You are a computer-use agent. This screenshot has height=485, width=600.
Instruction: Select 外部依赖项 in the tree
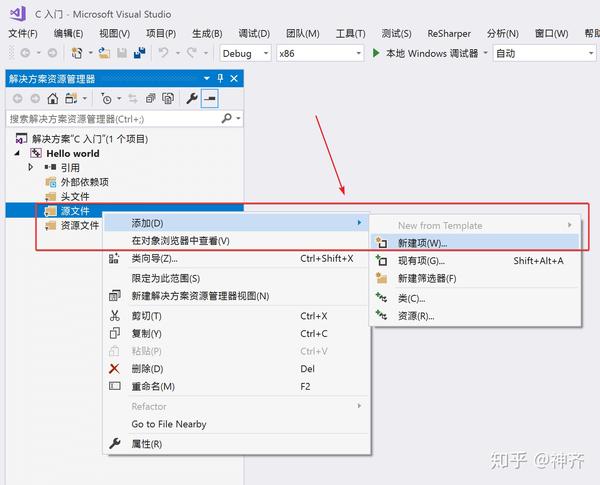(84, 182)
